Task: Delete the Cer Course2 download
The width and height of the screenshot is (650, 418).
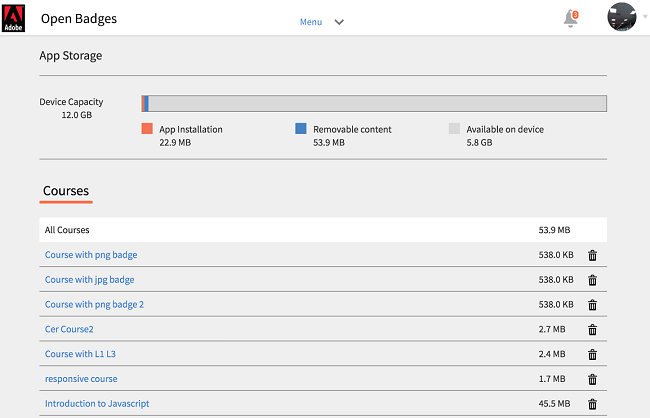Action: 592,330
